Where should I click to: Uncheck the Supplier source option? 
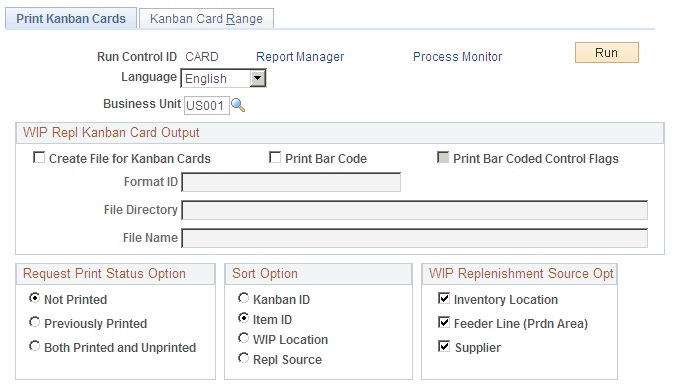coord(444,346)
